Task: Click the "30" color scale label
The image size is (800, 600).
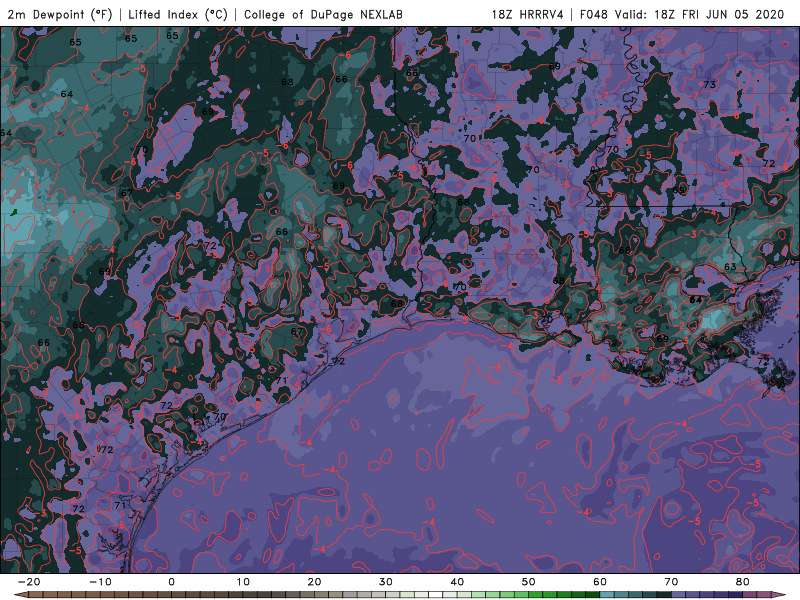Action: pyautogui.click(x=386, y=582)
